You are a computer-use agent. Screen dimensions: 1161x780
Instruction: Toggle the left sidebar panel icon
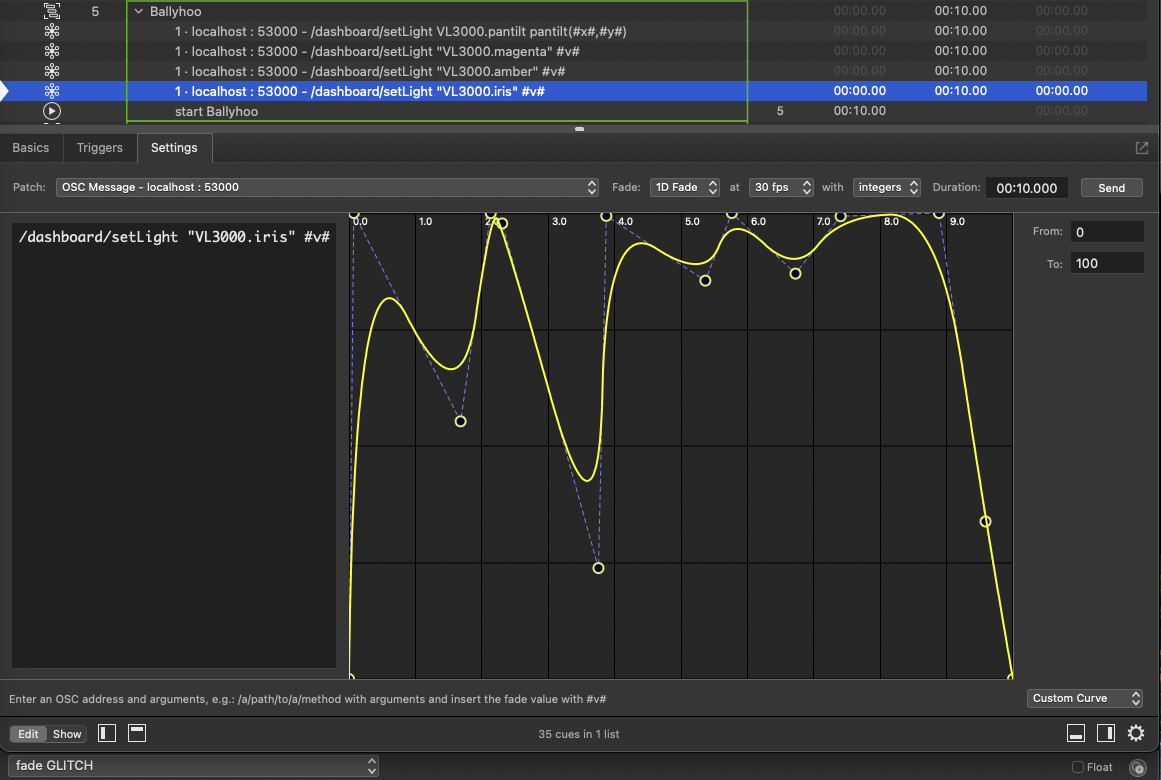point(107,734)
